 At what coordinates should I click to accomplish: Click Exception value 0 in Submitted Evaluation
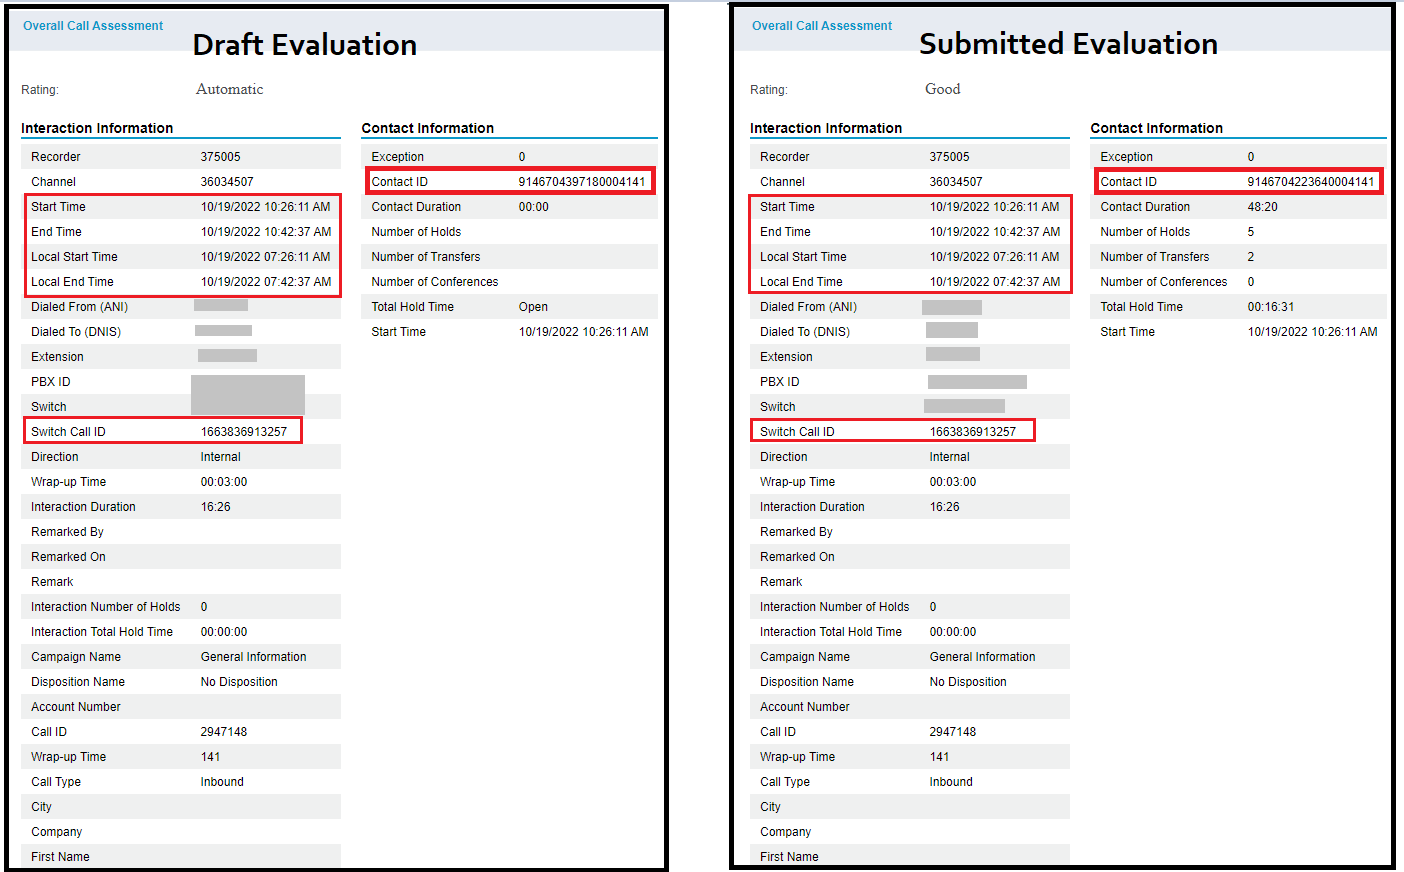(x=1251, y=157)
